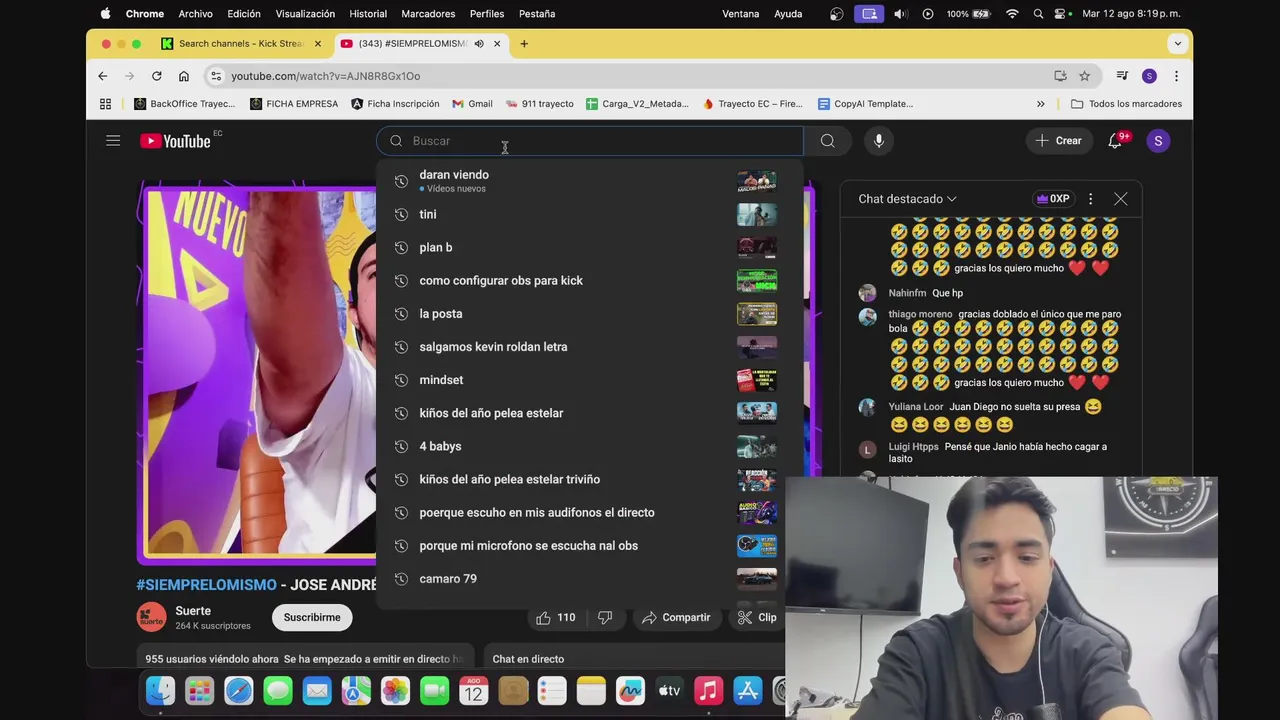
Task: Reload the page in Chrome
Action: click(157, 76)
